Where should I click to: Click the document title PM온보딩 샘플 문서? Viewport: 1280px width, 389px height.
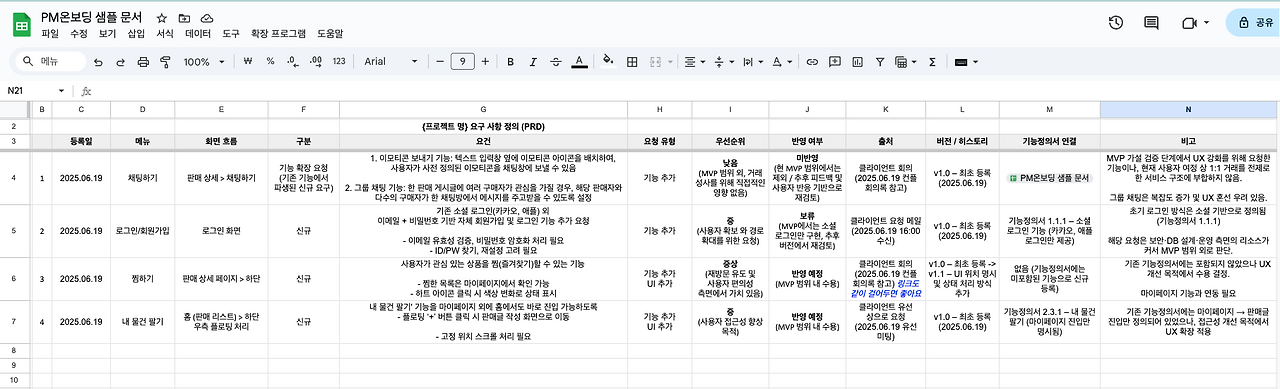(92, 18)
